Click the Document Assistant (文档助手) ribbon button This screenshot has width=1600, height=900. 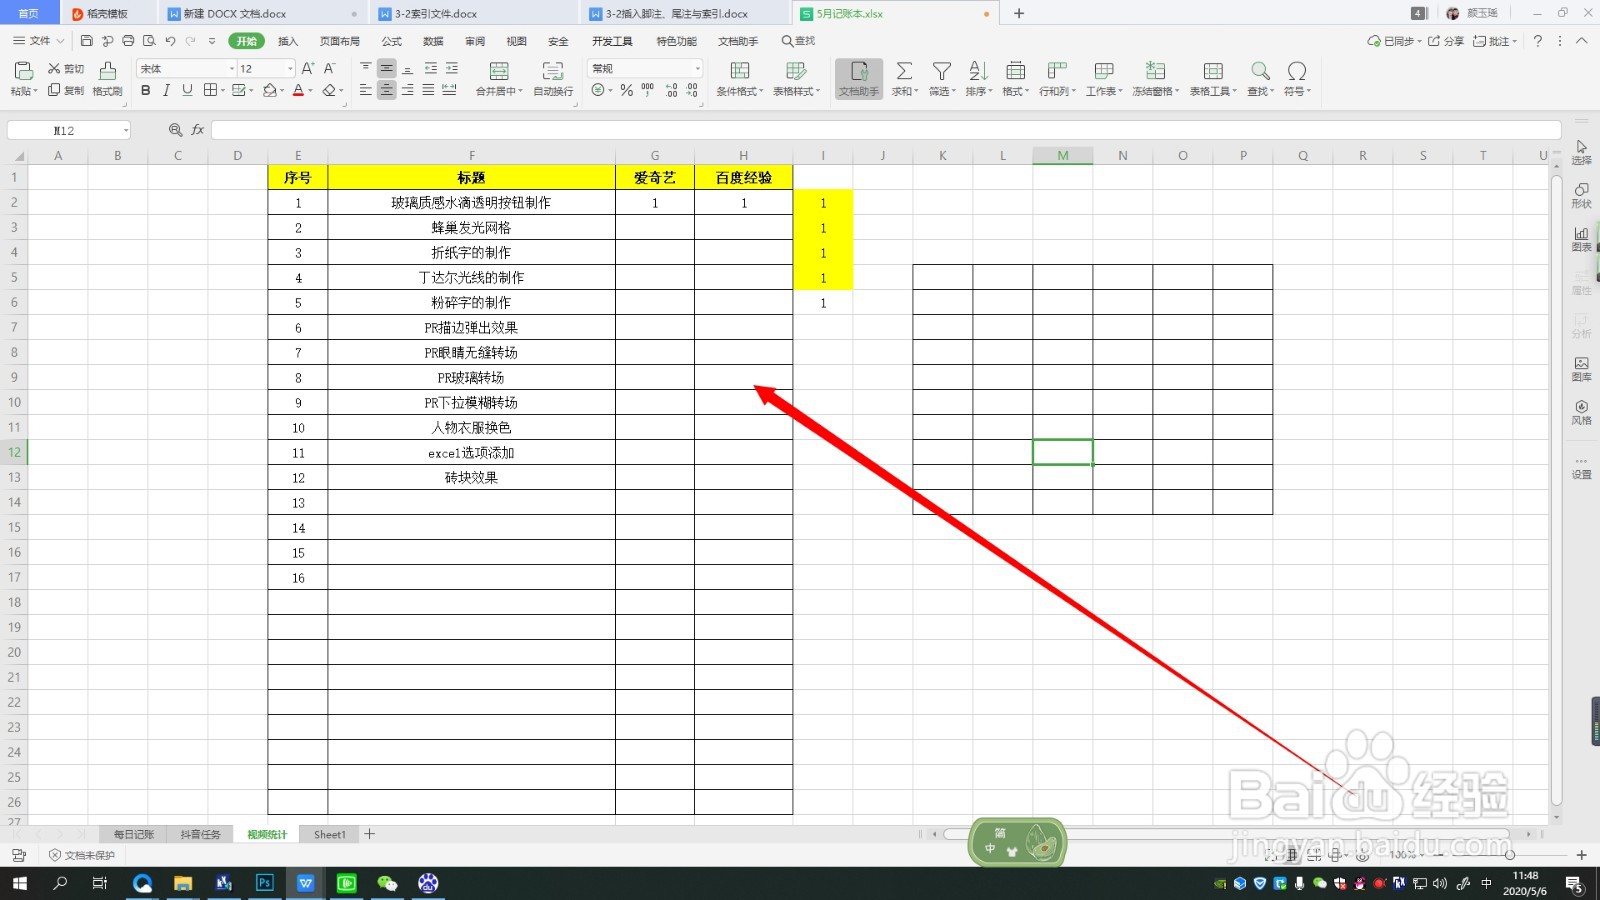859,78
